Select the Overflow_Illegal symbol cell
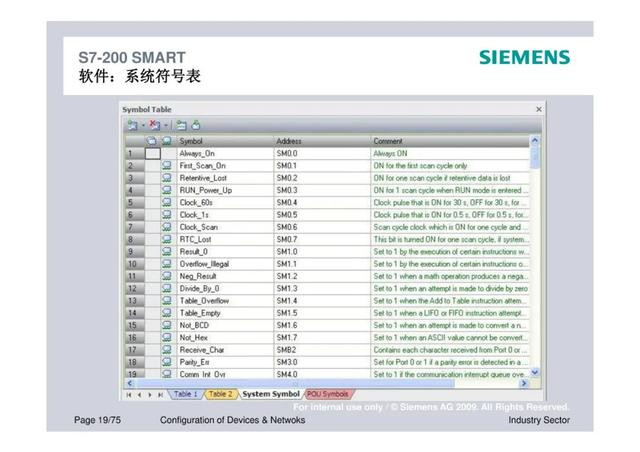The height and width of the screenshot is (452, 640). click(225, 264)
